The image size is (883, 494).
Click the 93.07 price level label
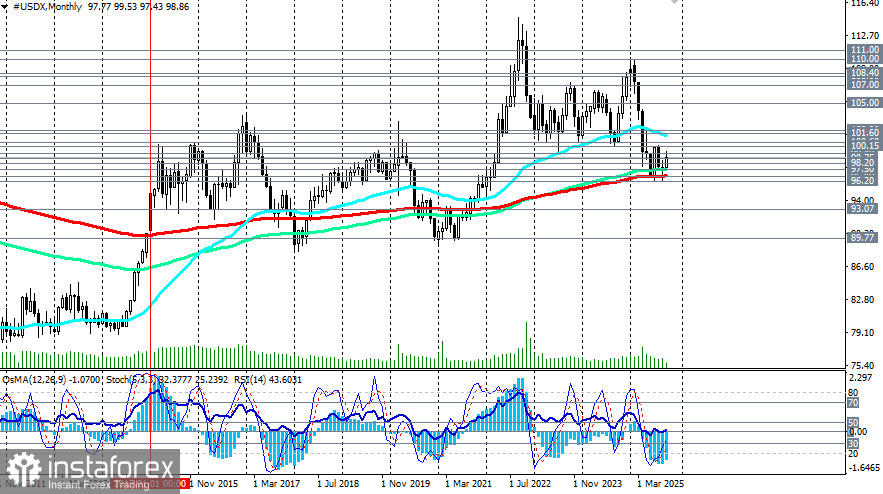(x=864, y=209)
